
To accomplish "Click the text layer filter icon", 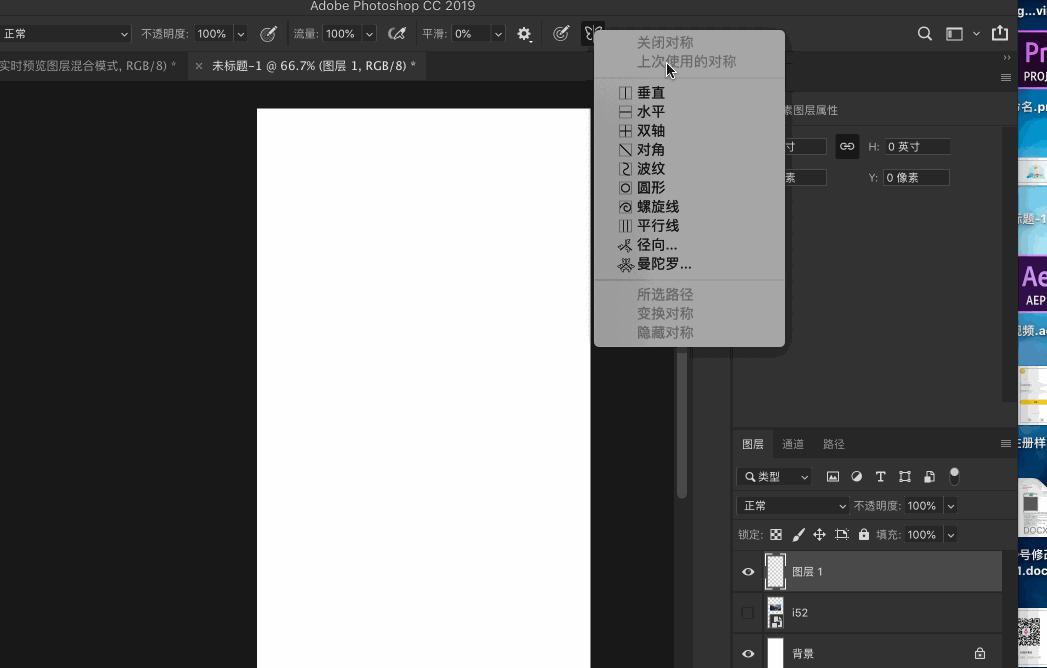I will pos(880,476).
